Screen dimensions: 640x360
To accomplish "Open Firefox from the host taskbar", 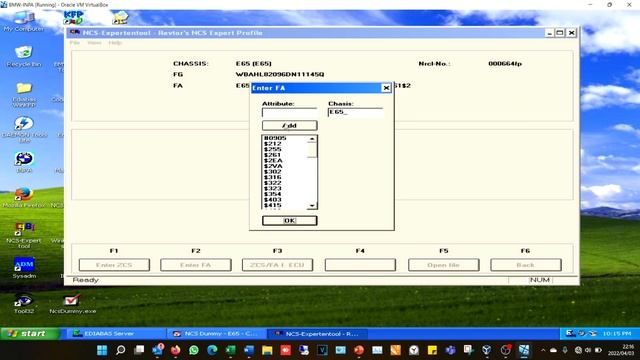I will (x=176, y=350).
